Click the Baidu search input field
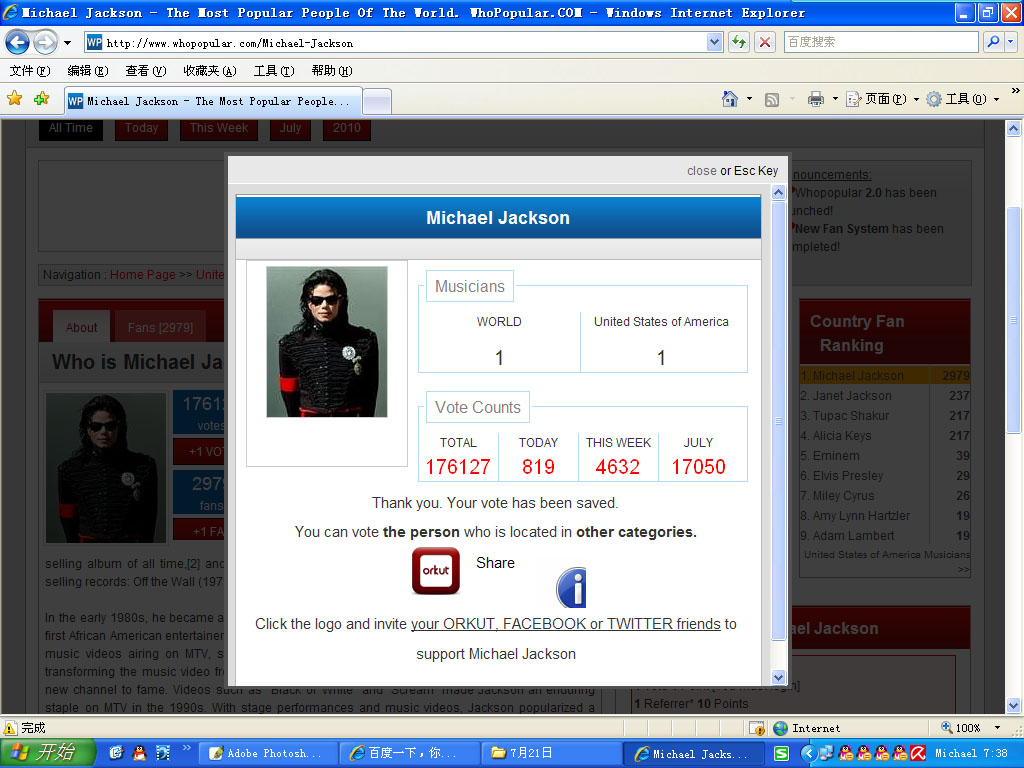The height and width of the screenshot is (768, 1024). (878, 42)
